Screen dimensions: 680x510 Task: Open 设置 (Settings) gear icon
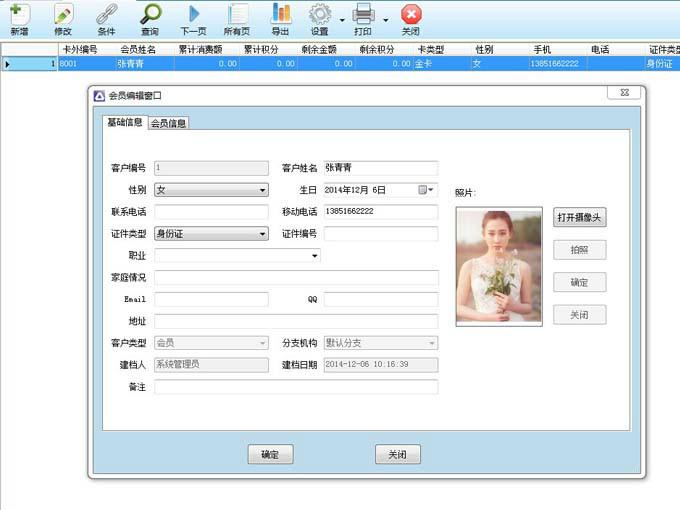click(x=320, y=20)
